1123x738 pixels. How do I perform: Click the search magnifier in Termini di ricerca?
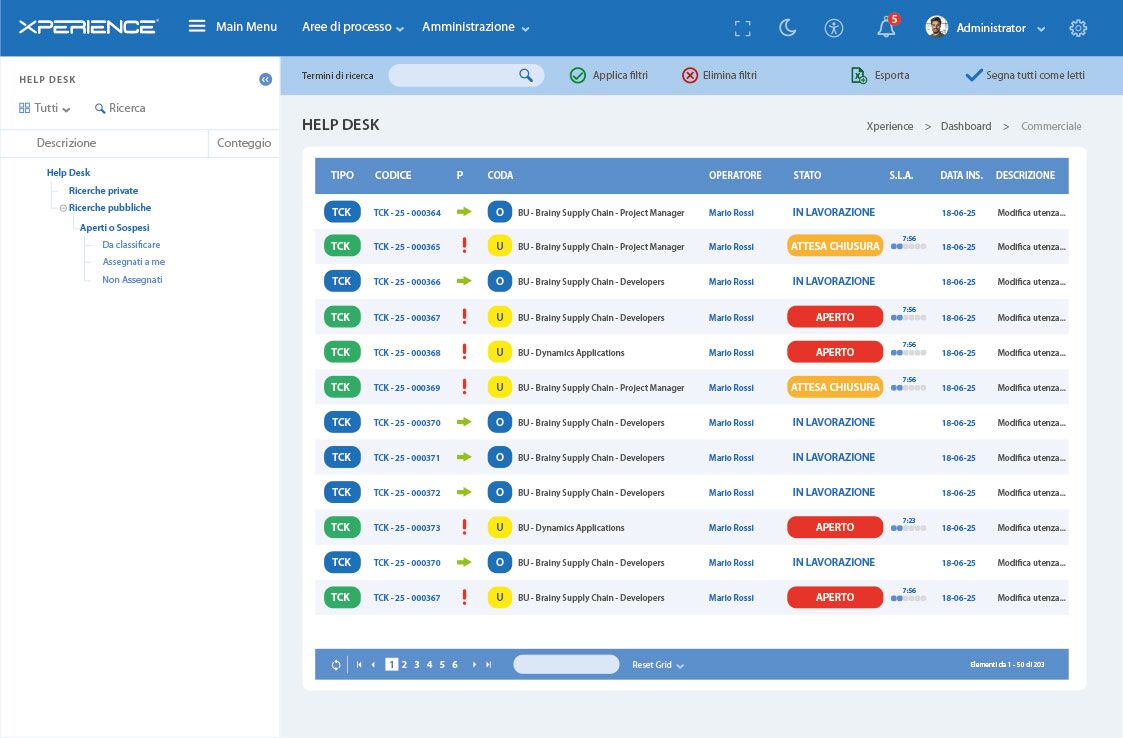pyautogui.click(x=526, y=75)
